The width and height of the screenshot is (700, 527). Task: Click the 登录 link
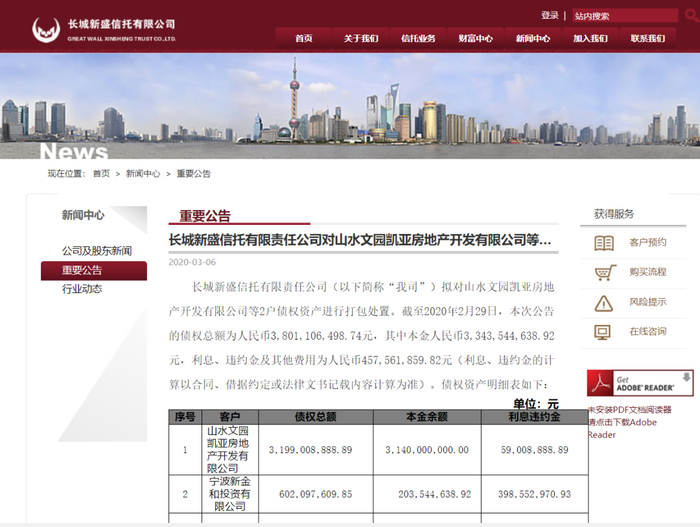pyautogui.click(x=550, y=15)
